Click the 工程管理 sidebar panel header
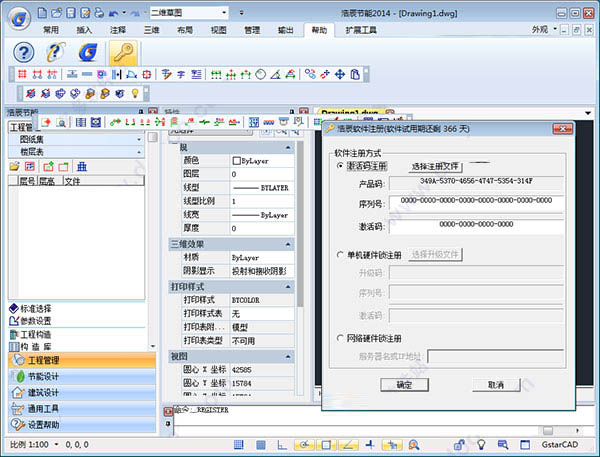The image size is (600, 457). click(x=82, y=361)
